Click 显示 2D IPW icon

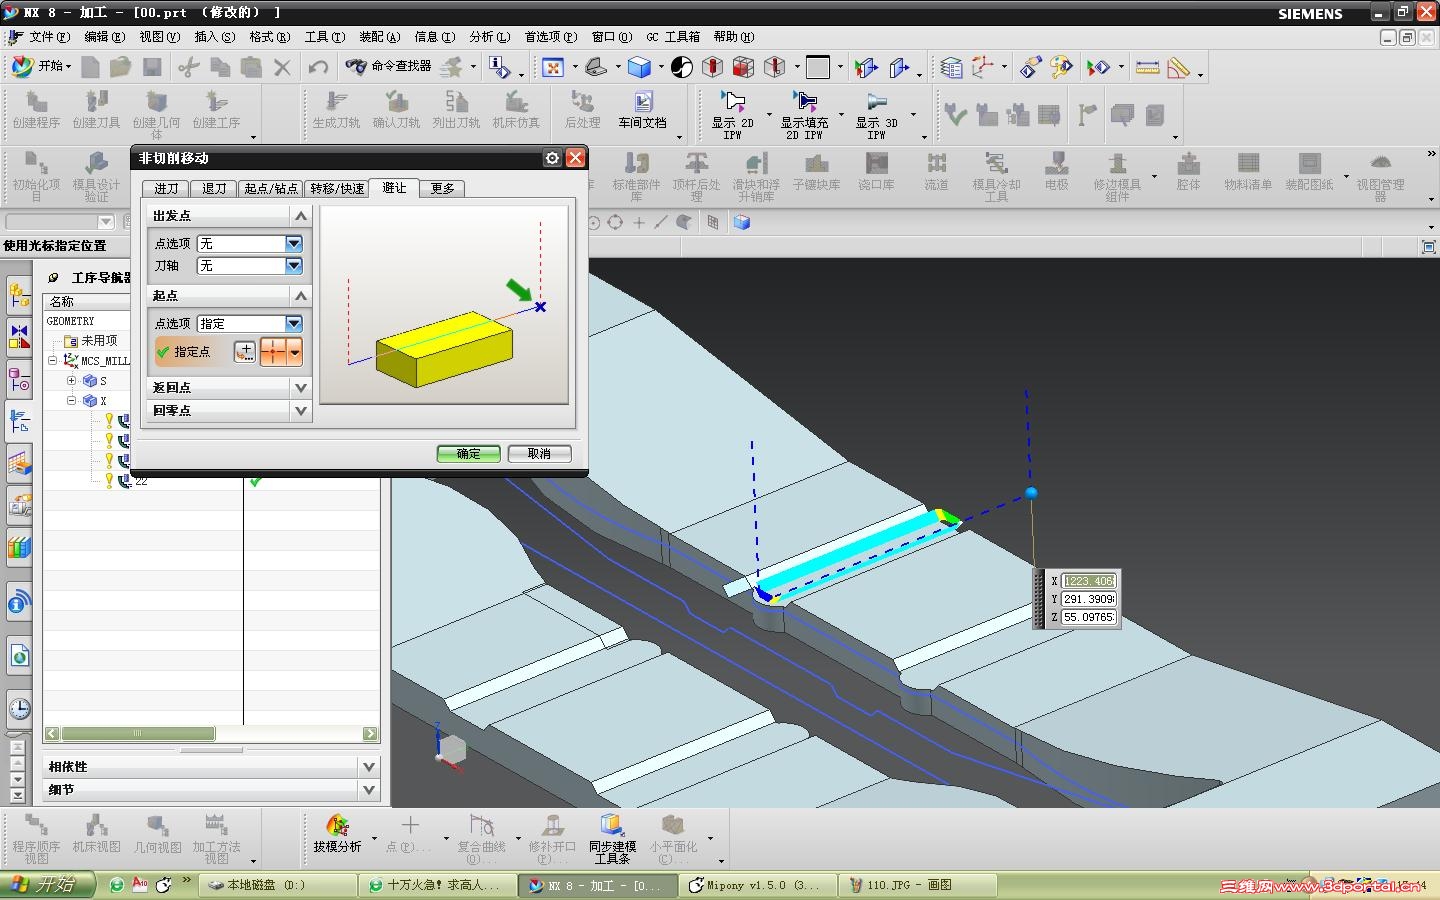click(x=733, y=114)
